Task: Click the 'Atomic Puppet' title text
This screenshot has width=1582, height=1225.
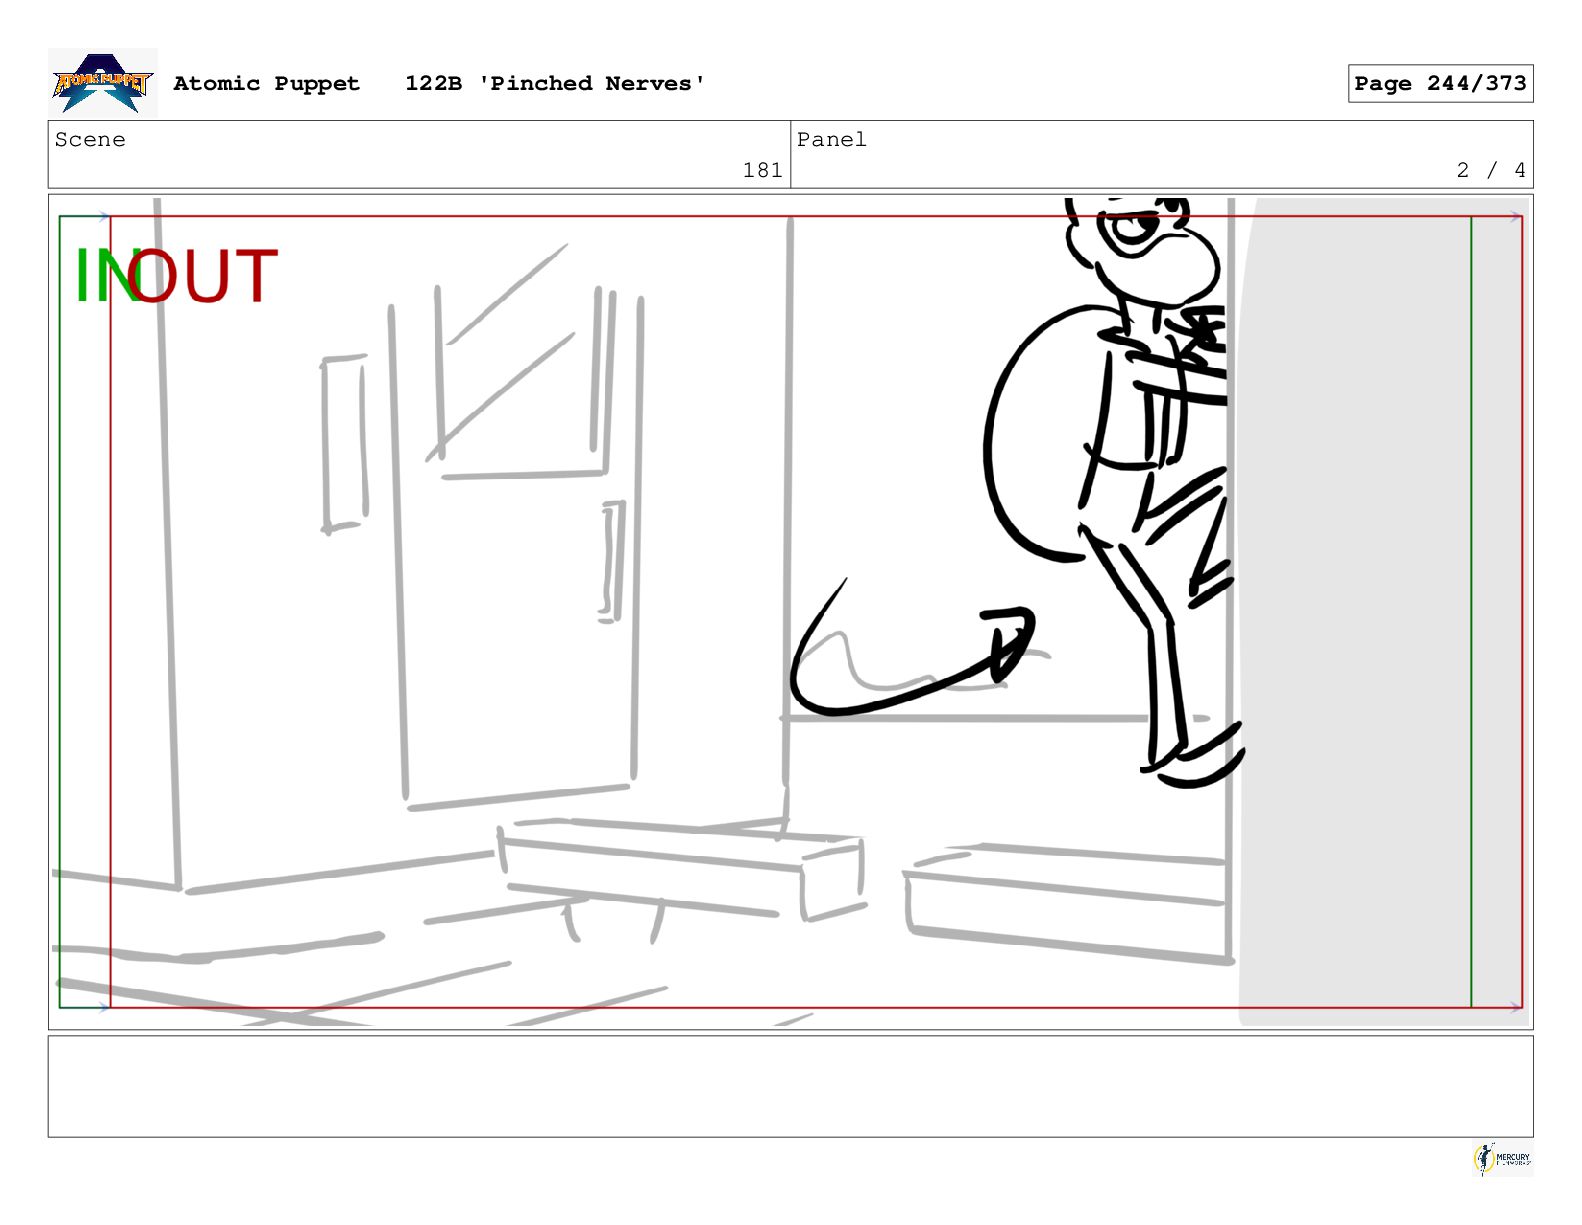Action: (266, 84)
